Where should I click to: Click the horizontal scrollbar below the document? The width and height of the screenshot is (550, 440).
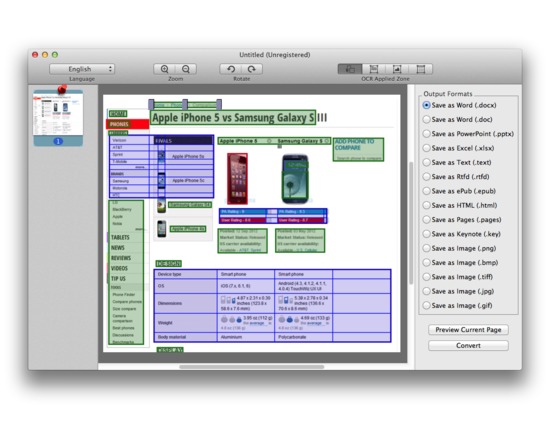pyautogui.click(x=251, y=367)
